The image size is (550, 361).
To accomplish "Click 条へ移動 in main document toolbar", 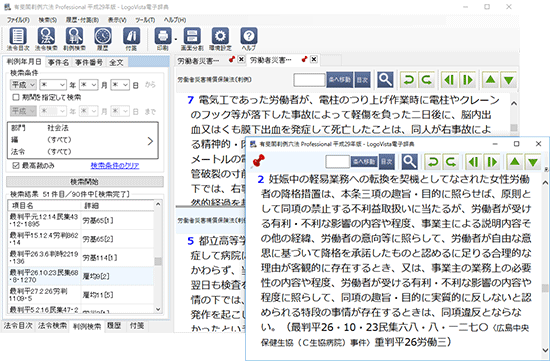I will point(339,80).
